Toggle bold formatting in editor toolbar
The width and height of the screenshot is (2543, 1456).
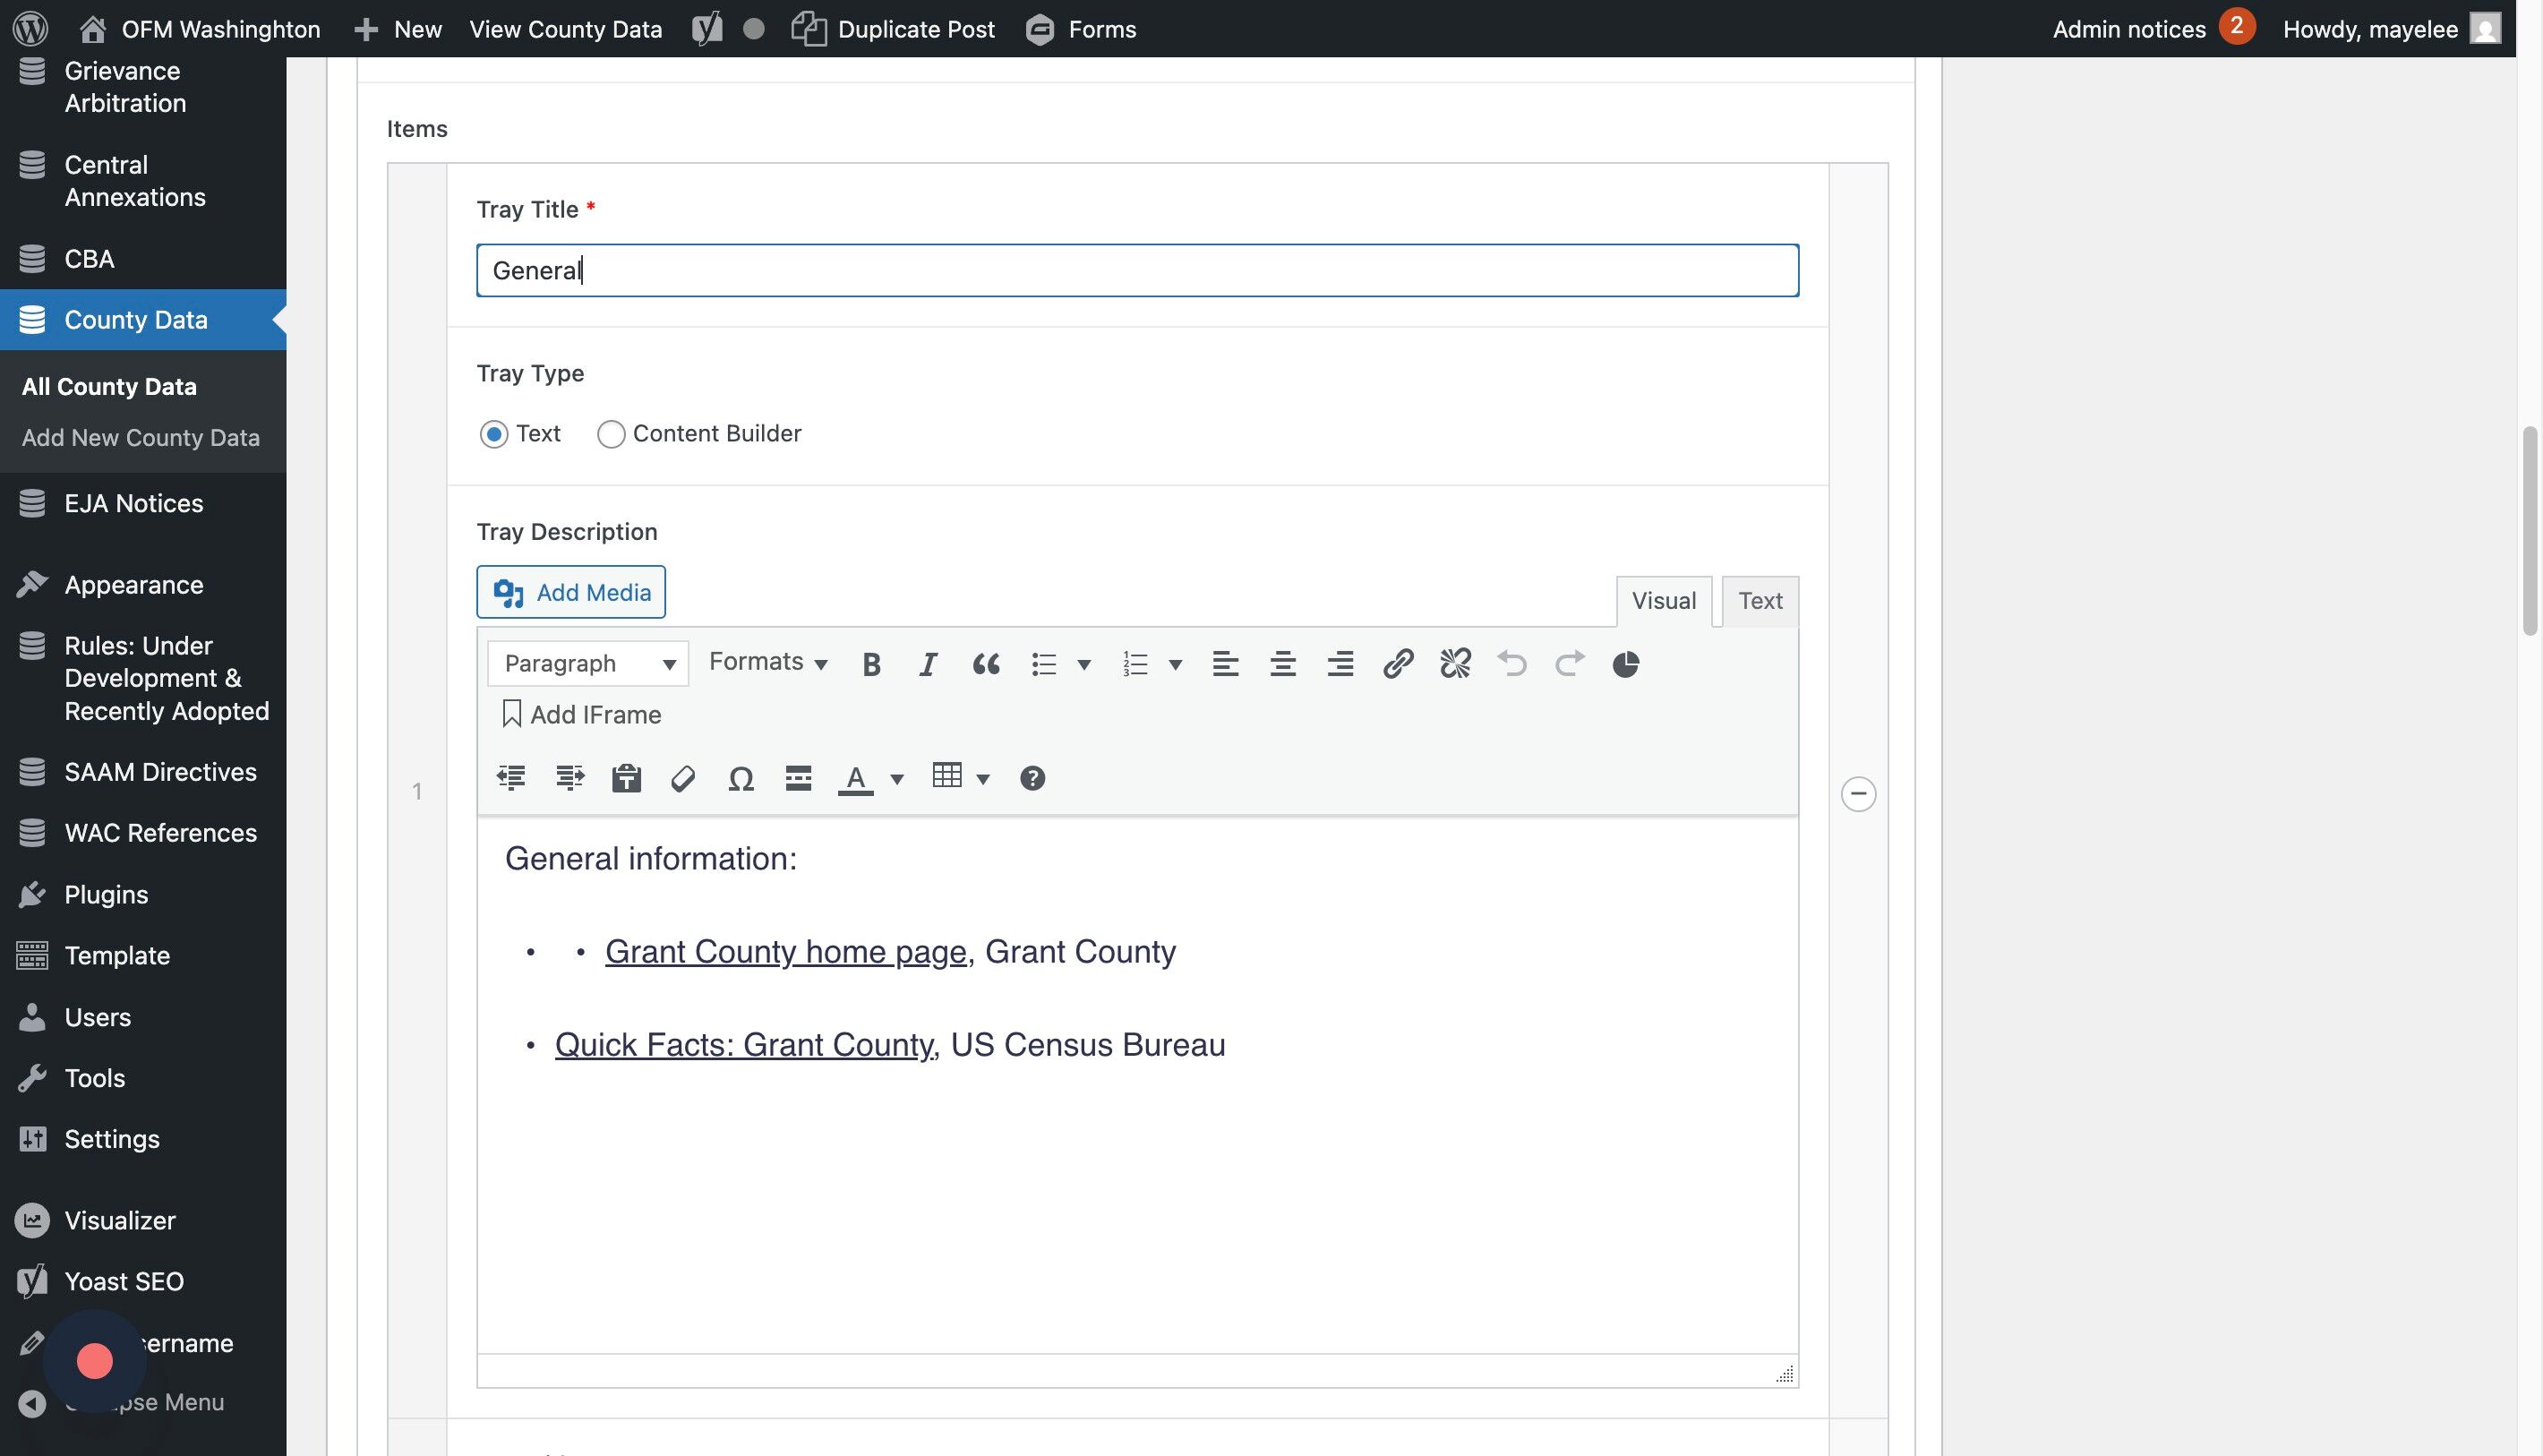click(x=871, y=664)
